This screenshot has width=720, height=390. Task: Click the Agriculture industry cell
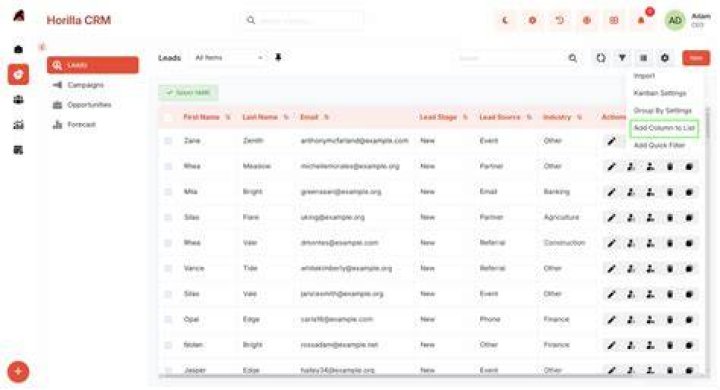561,217
